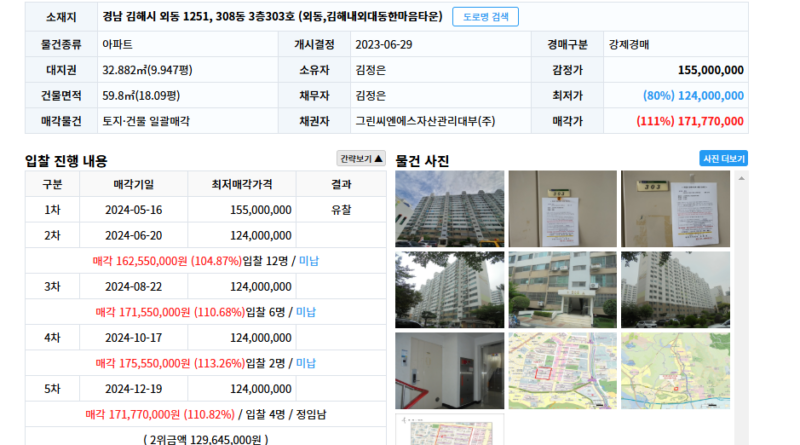
Task: Open the green regional map thumbnail
Action: pos(676,370)
